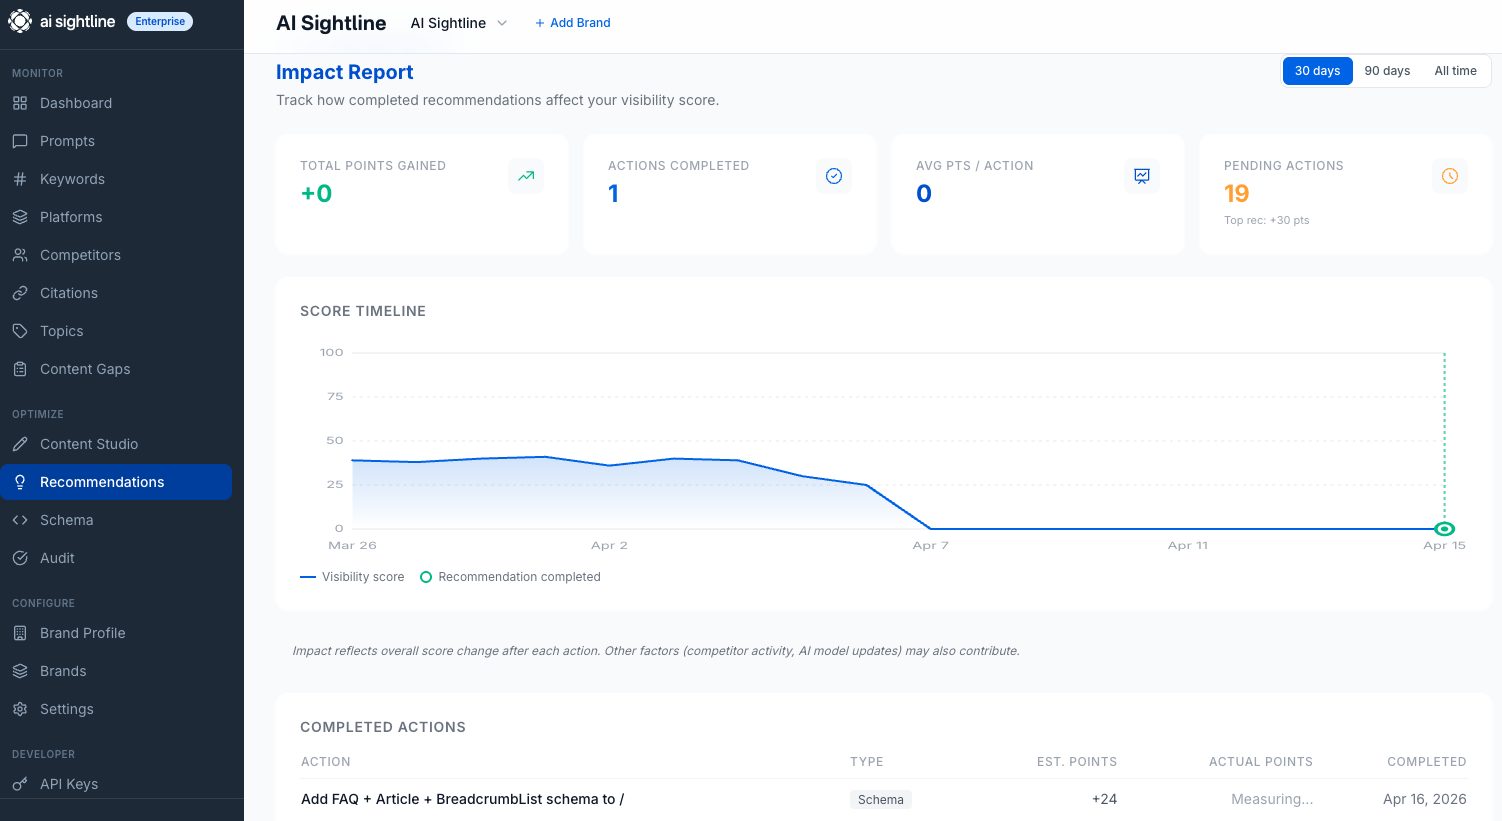The width and height of the screenshot is (1502, 821).
Task: Click the Add Brand link
Action: pyautogui.click(x=572, y=23)
